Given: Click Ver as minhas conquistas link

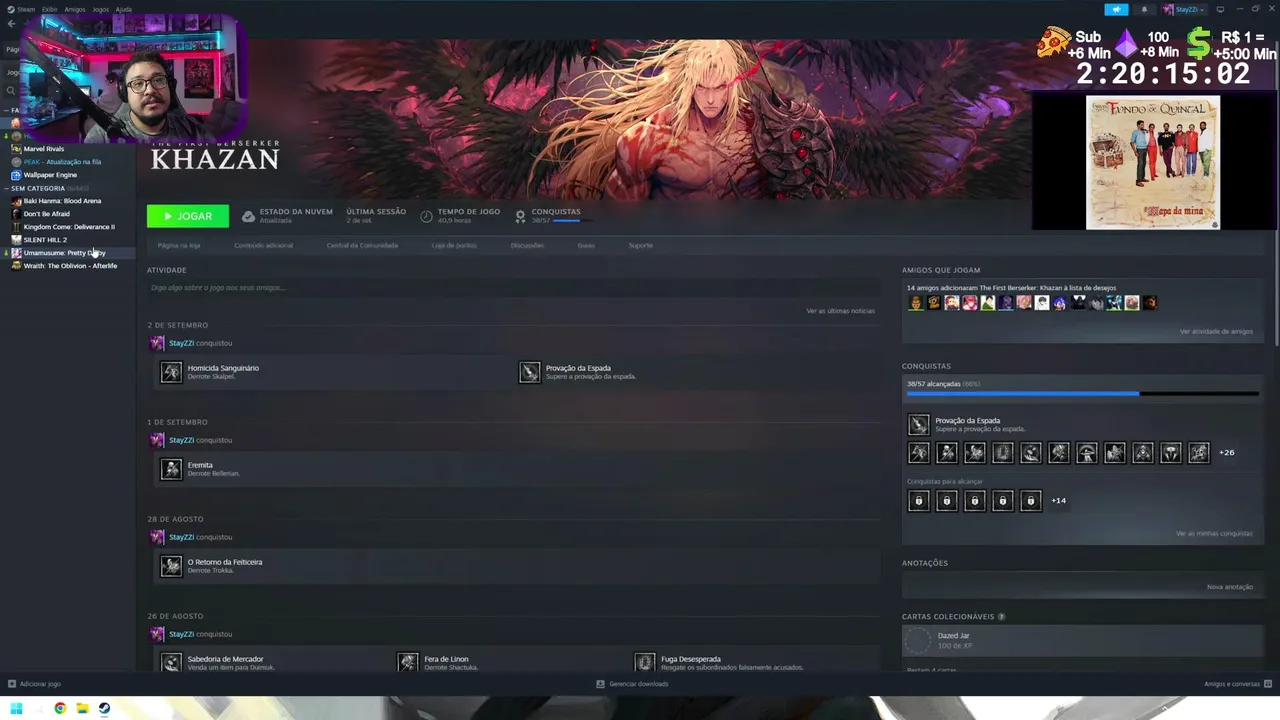Looking at the screenshot, I should (x=1214, y=533).
